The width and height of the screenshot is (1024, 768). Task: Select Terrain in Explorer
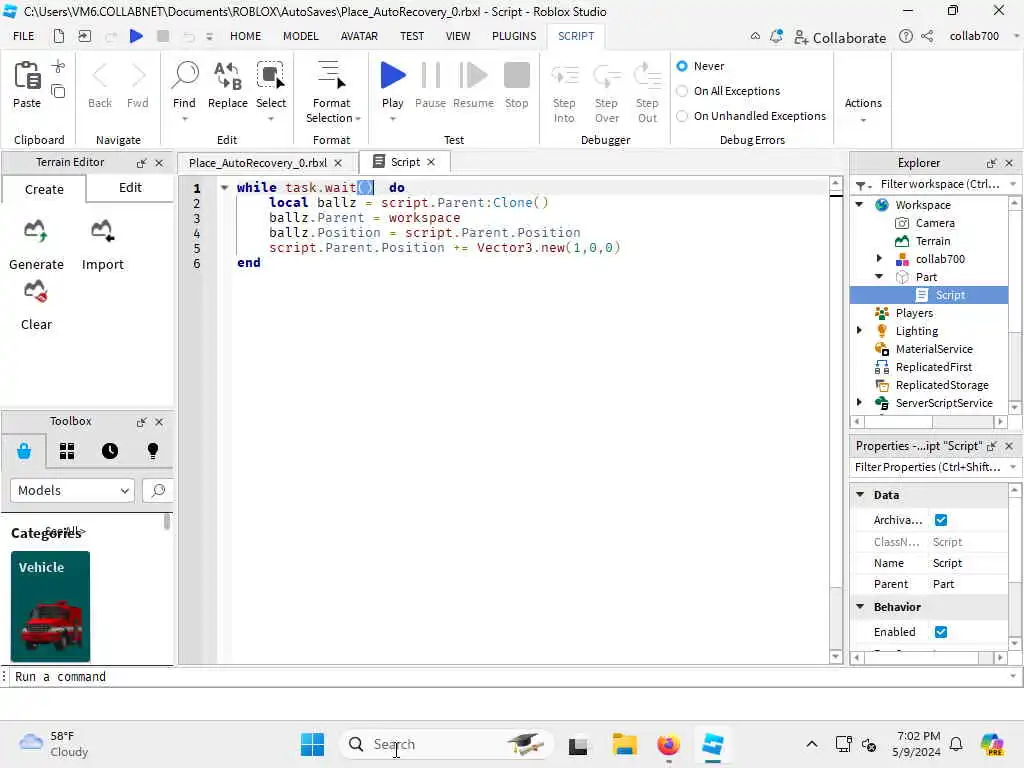(933, 241)
